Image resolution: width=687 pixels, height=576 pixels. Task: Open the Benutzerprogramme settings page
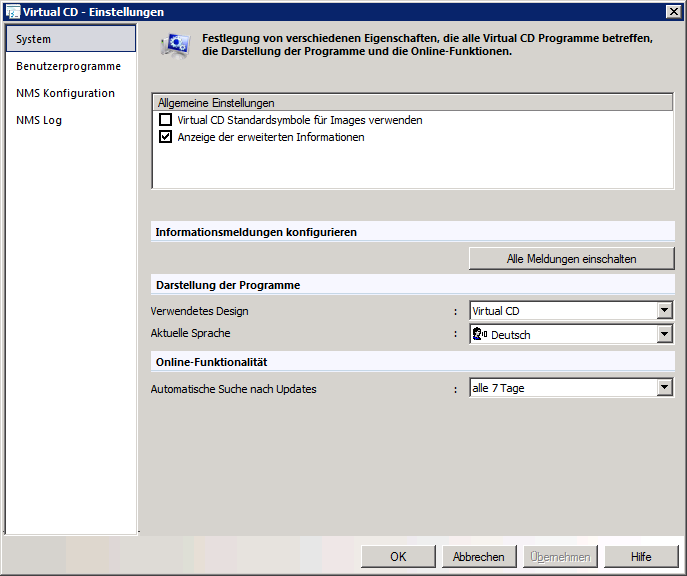[x=68, y=66]
